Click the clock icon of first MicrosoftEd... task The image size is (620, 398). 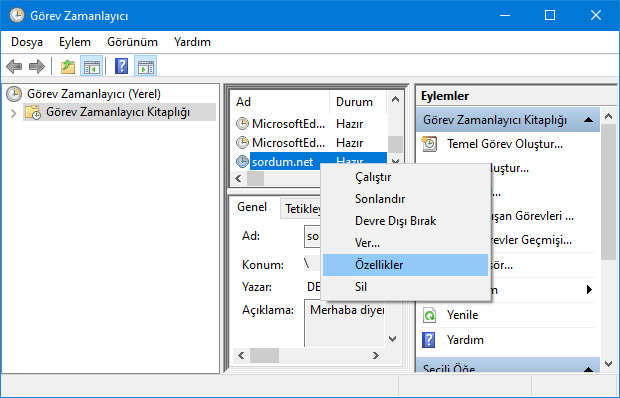click(242, 124)
